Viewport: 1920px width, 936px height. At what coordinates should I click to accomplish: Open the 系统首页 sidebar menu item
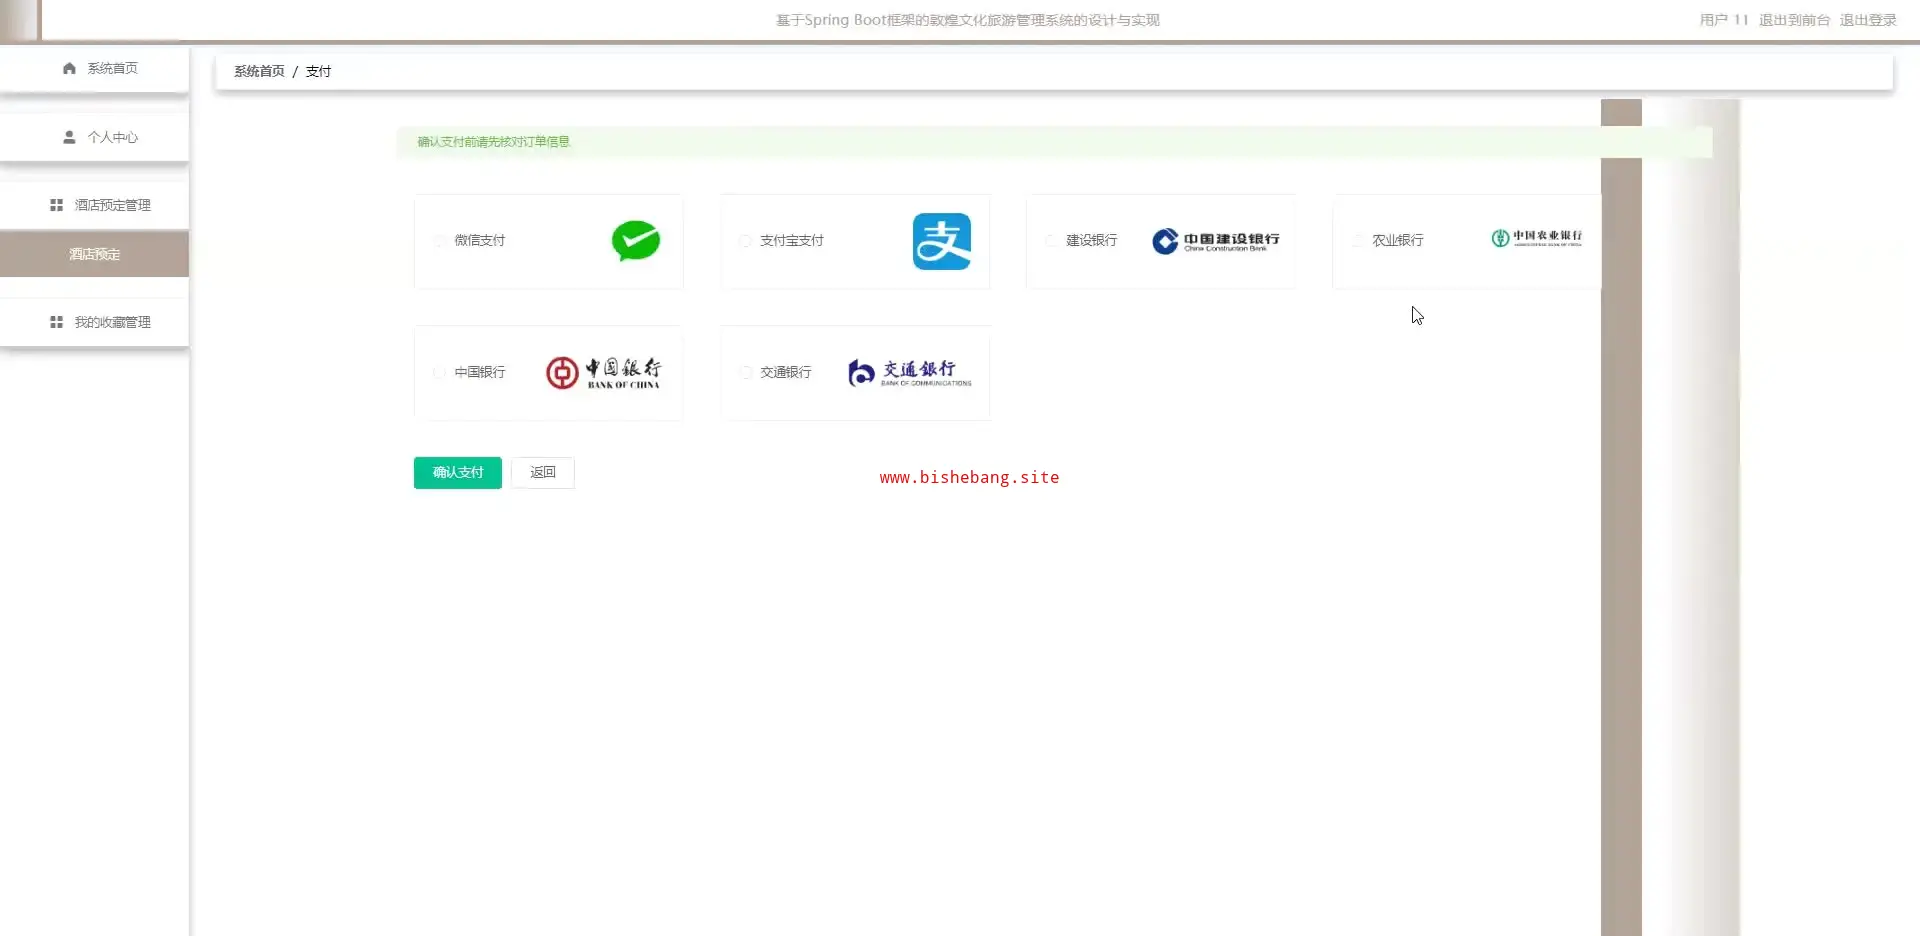pyautogui.click(x=95, y=69)
